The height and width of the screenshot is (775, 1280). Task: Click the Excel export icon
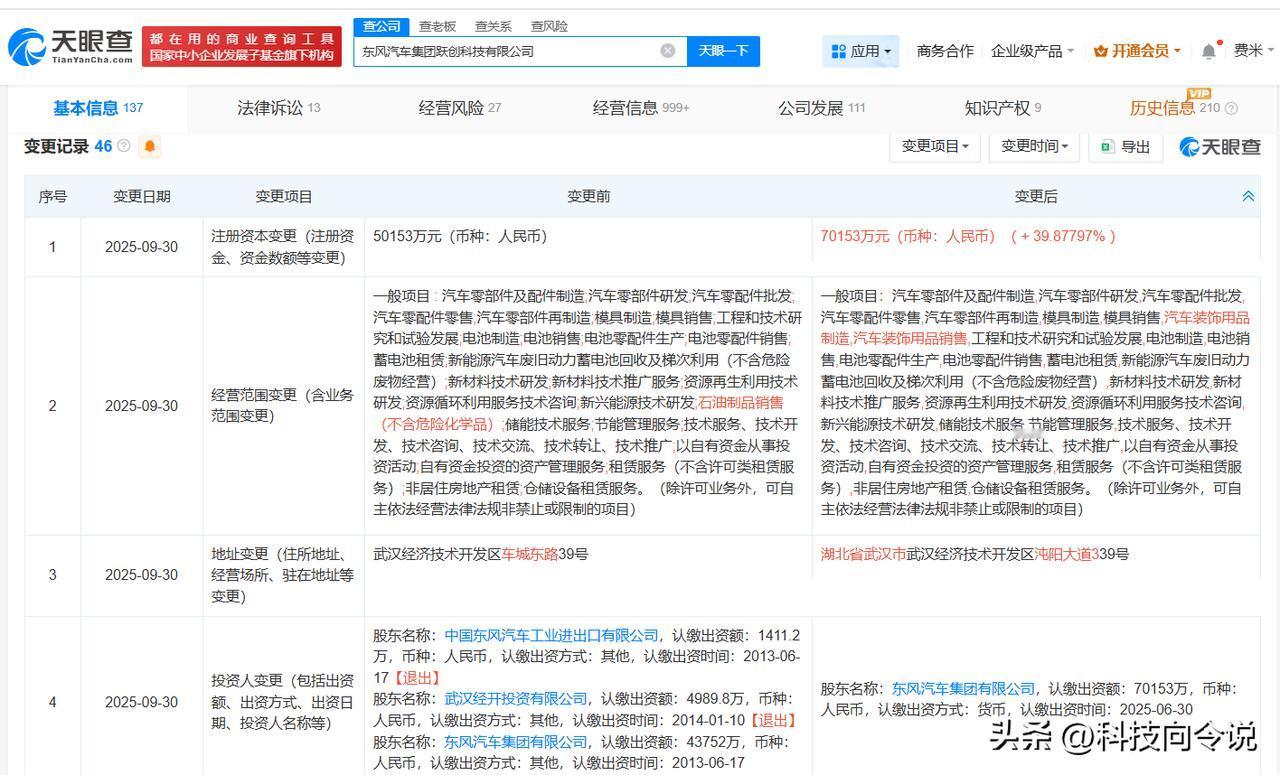coord(1107,147)
